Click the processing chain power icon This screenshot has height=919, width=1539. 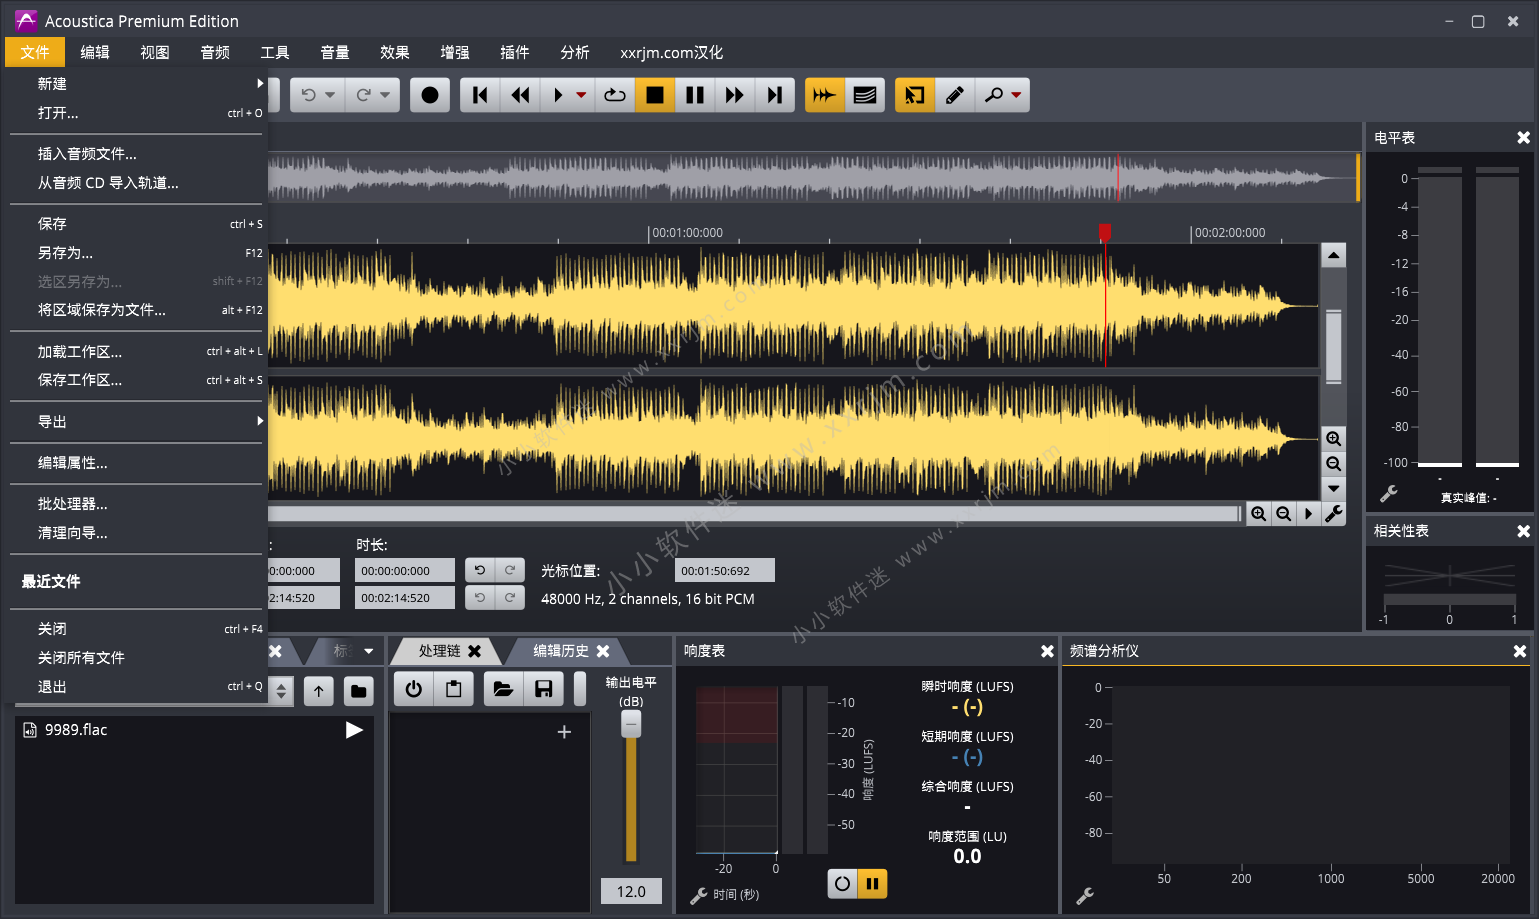click(x=414, y=689)
